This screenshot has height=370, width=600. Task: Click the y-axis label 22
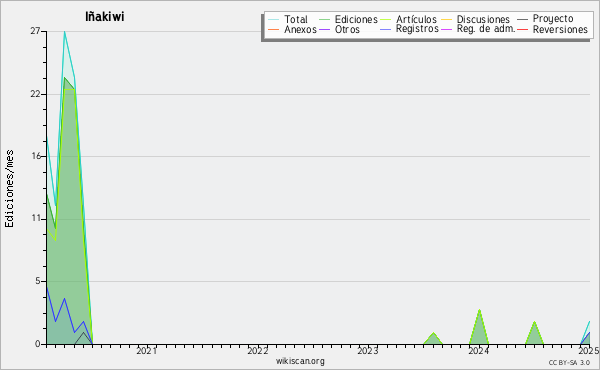coord(35,94)
